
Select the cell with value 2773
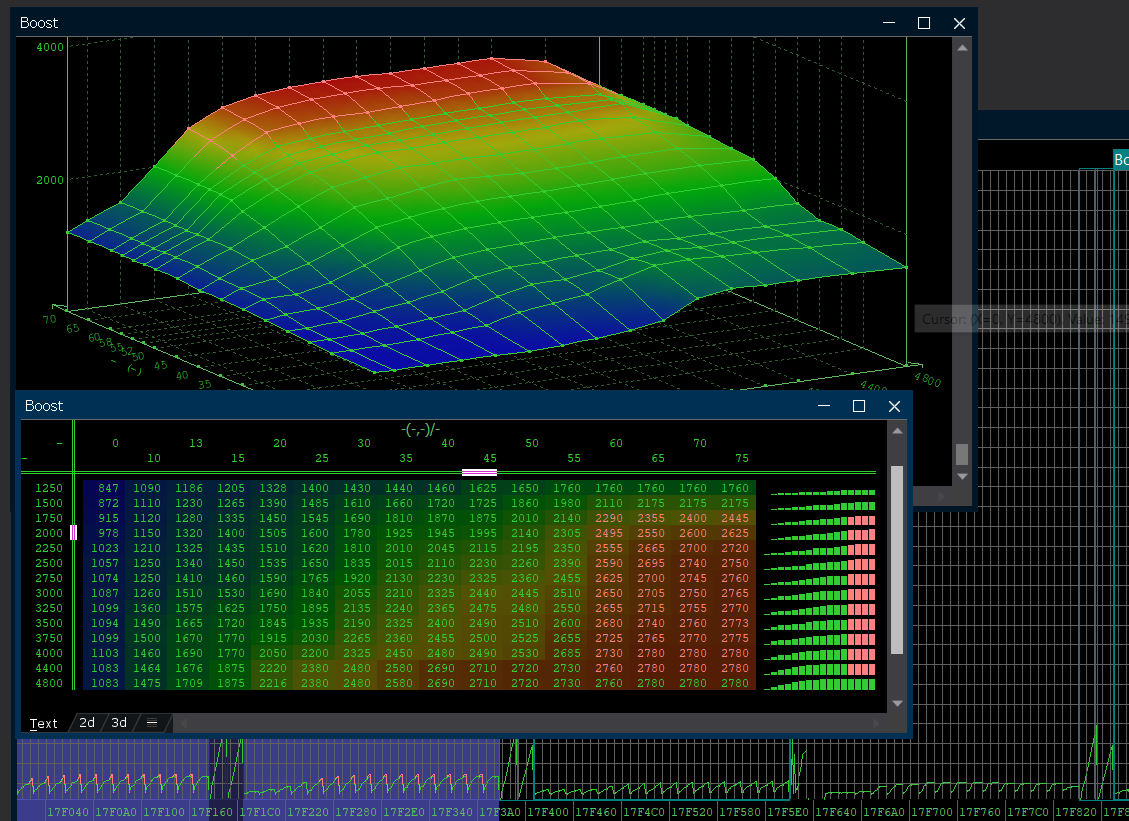[x=735, y=624]
